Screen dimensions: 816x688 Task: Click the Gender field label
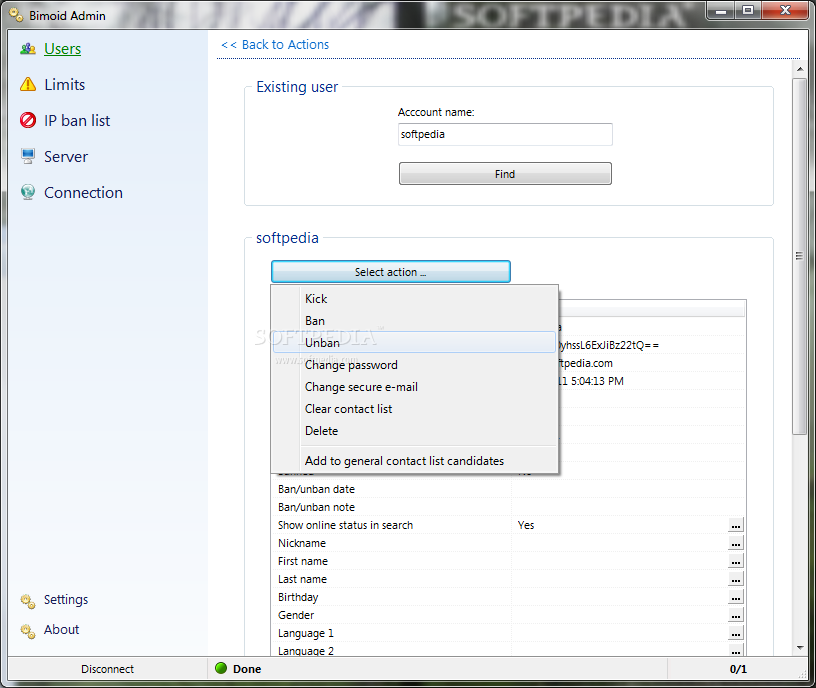pyautogui.click(x=296, y=615)
